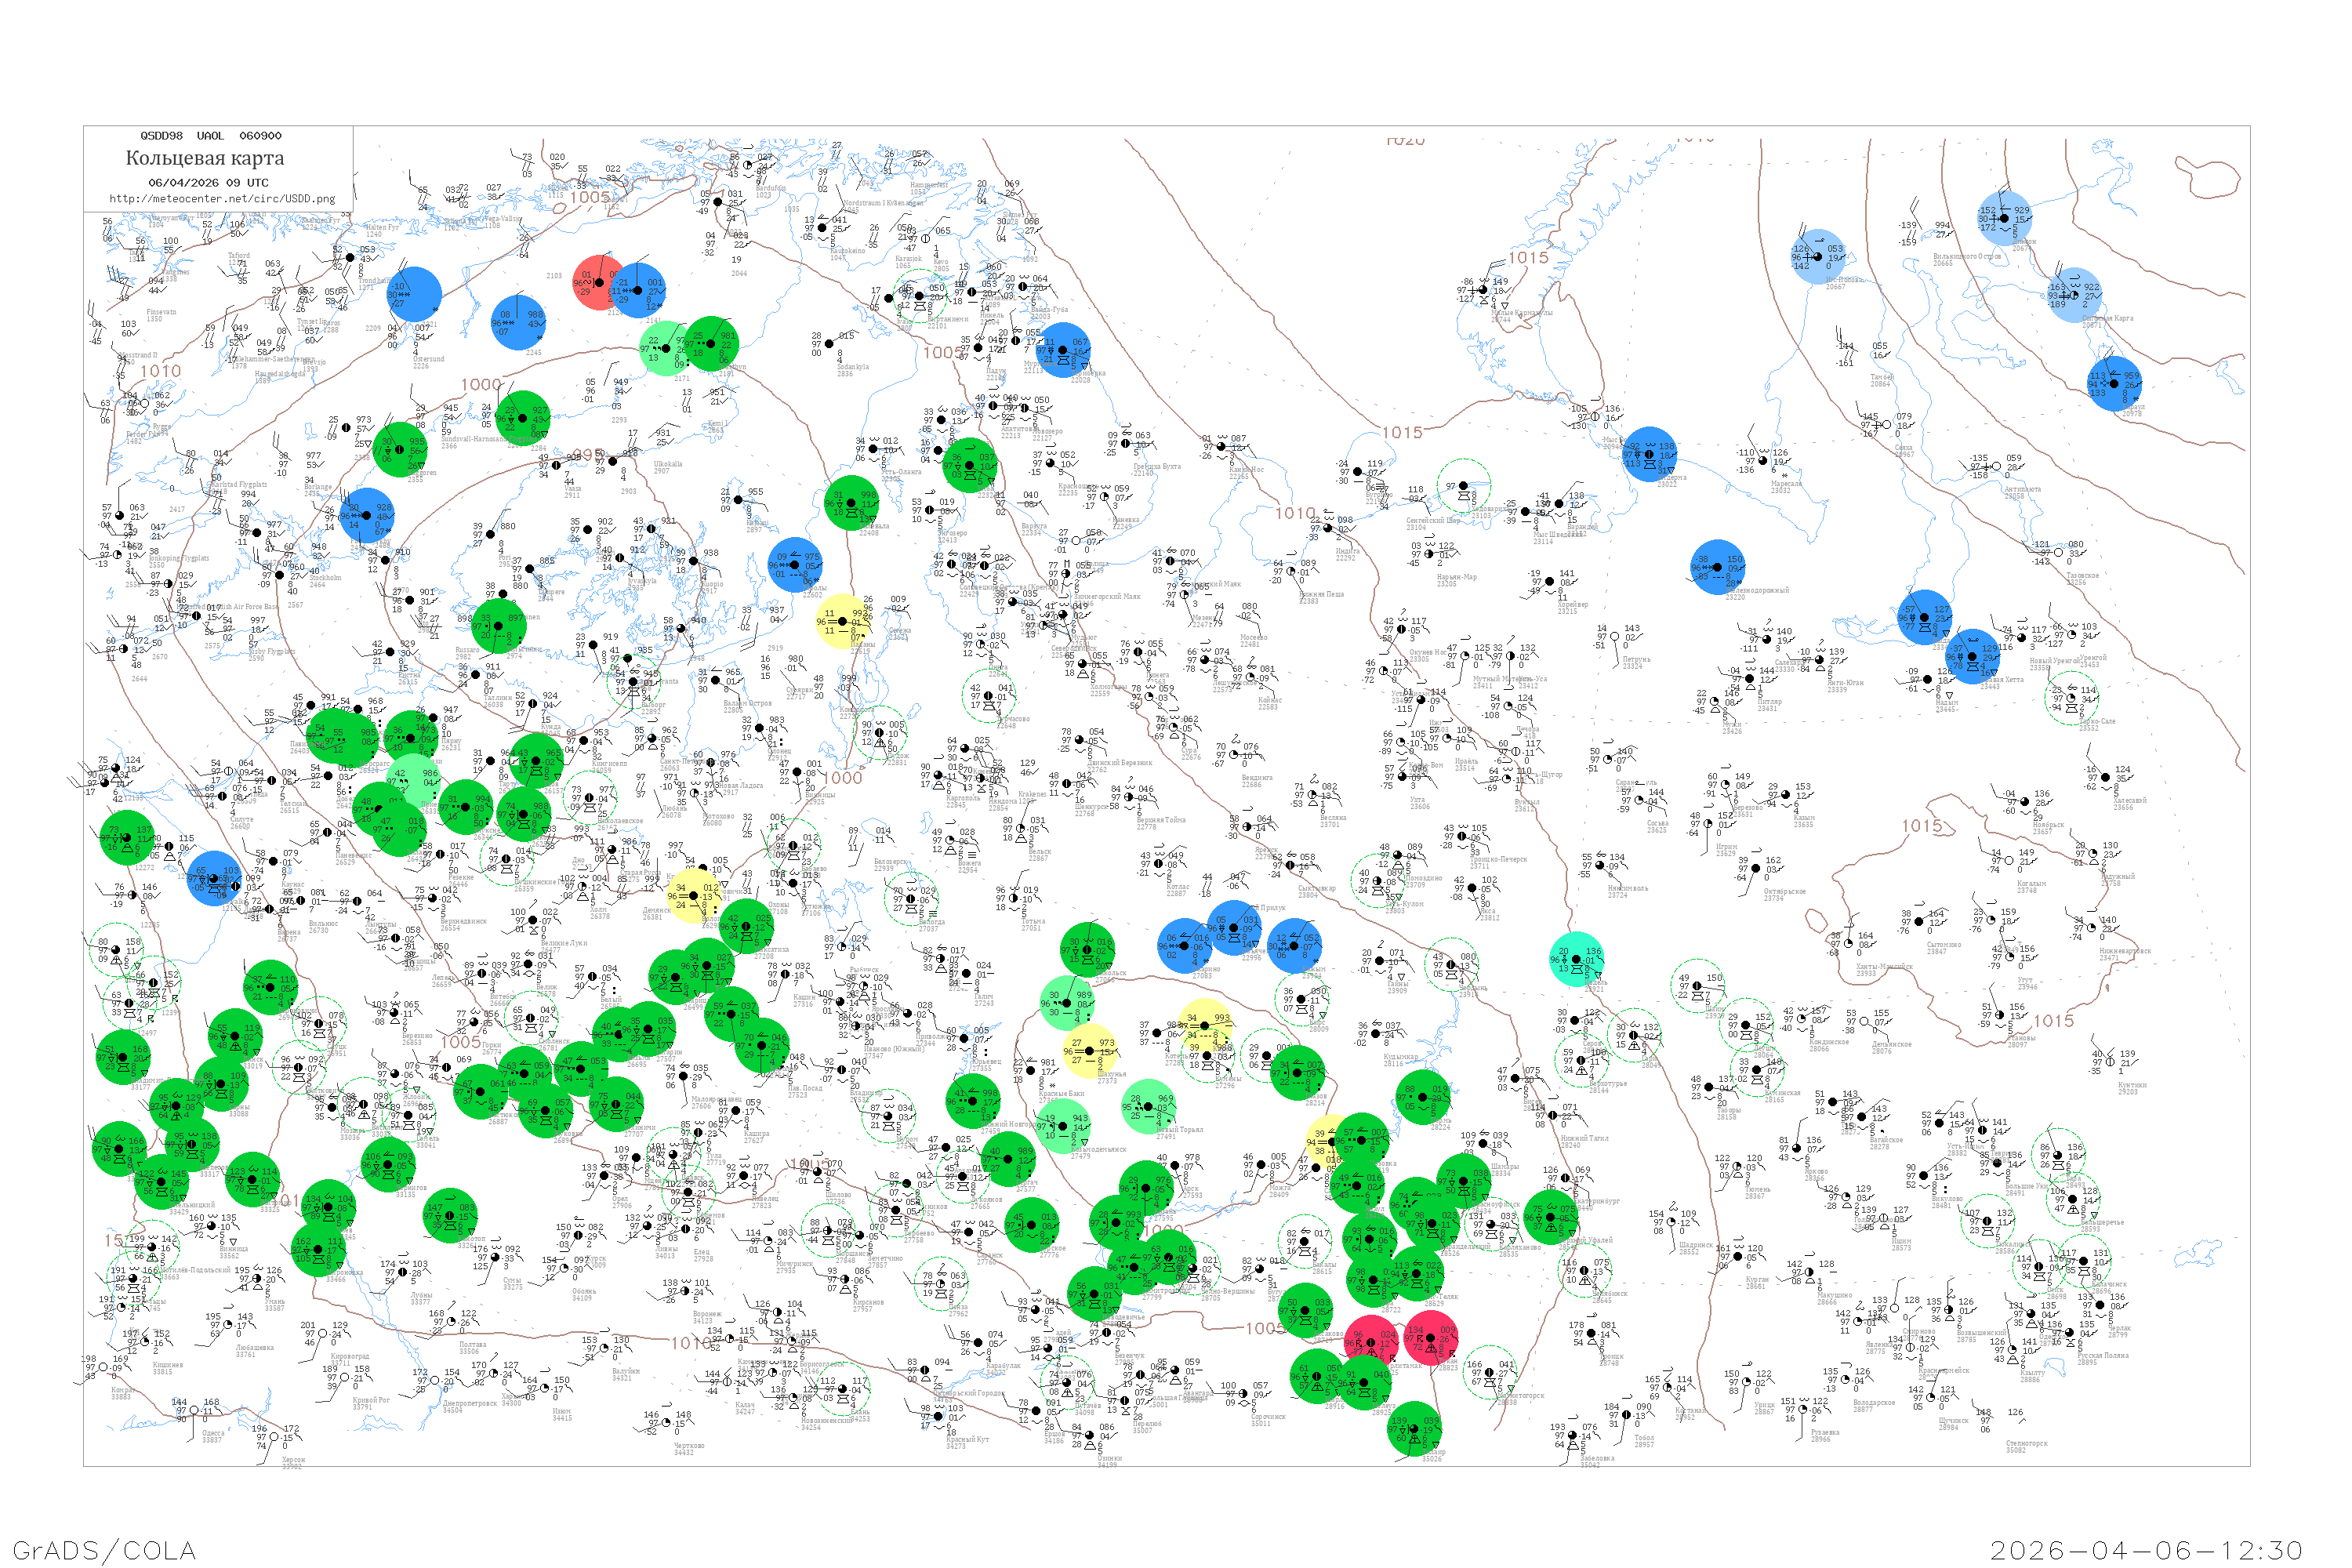Viewport: 2352px width, 1568px height.
Task: Click the light-blue Диксон station circle
Action: [2004, 218]
